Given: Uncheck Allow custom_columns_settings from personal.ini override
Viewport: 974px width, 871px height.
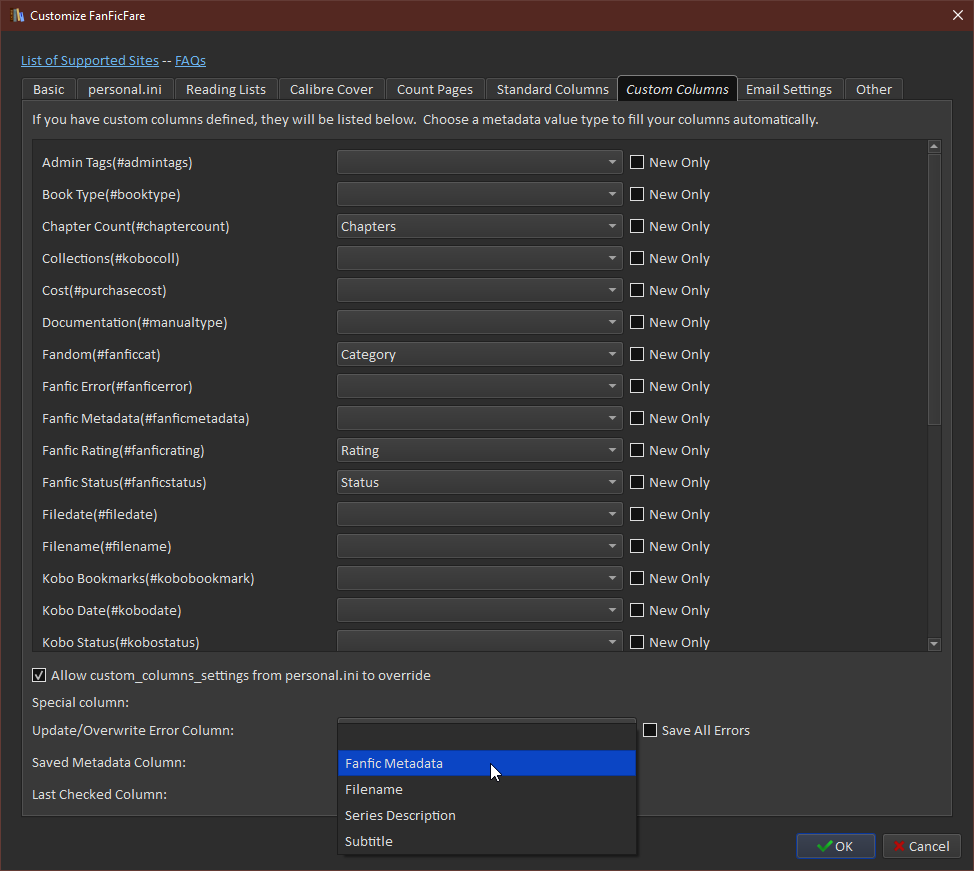Looking at the screenshot, I should [40, 676].
